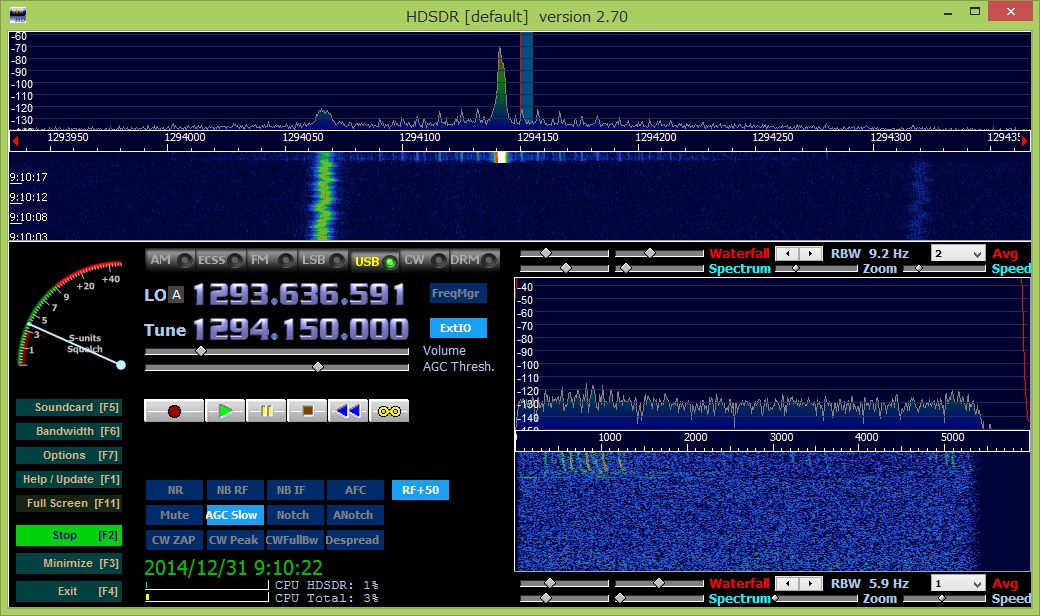The height and width of the screenshot is (616, 1040).
Task: Toggle NB RF noise blanker
Action: coord(235,490)
